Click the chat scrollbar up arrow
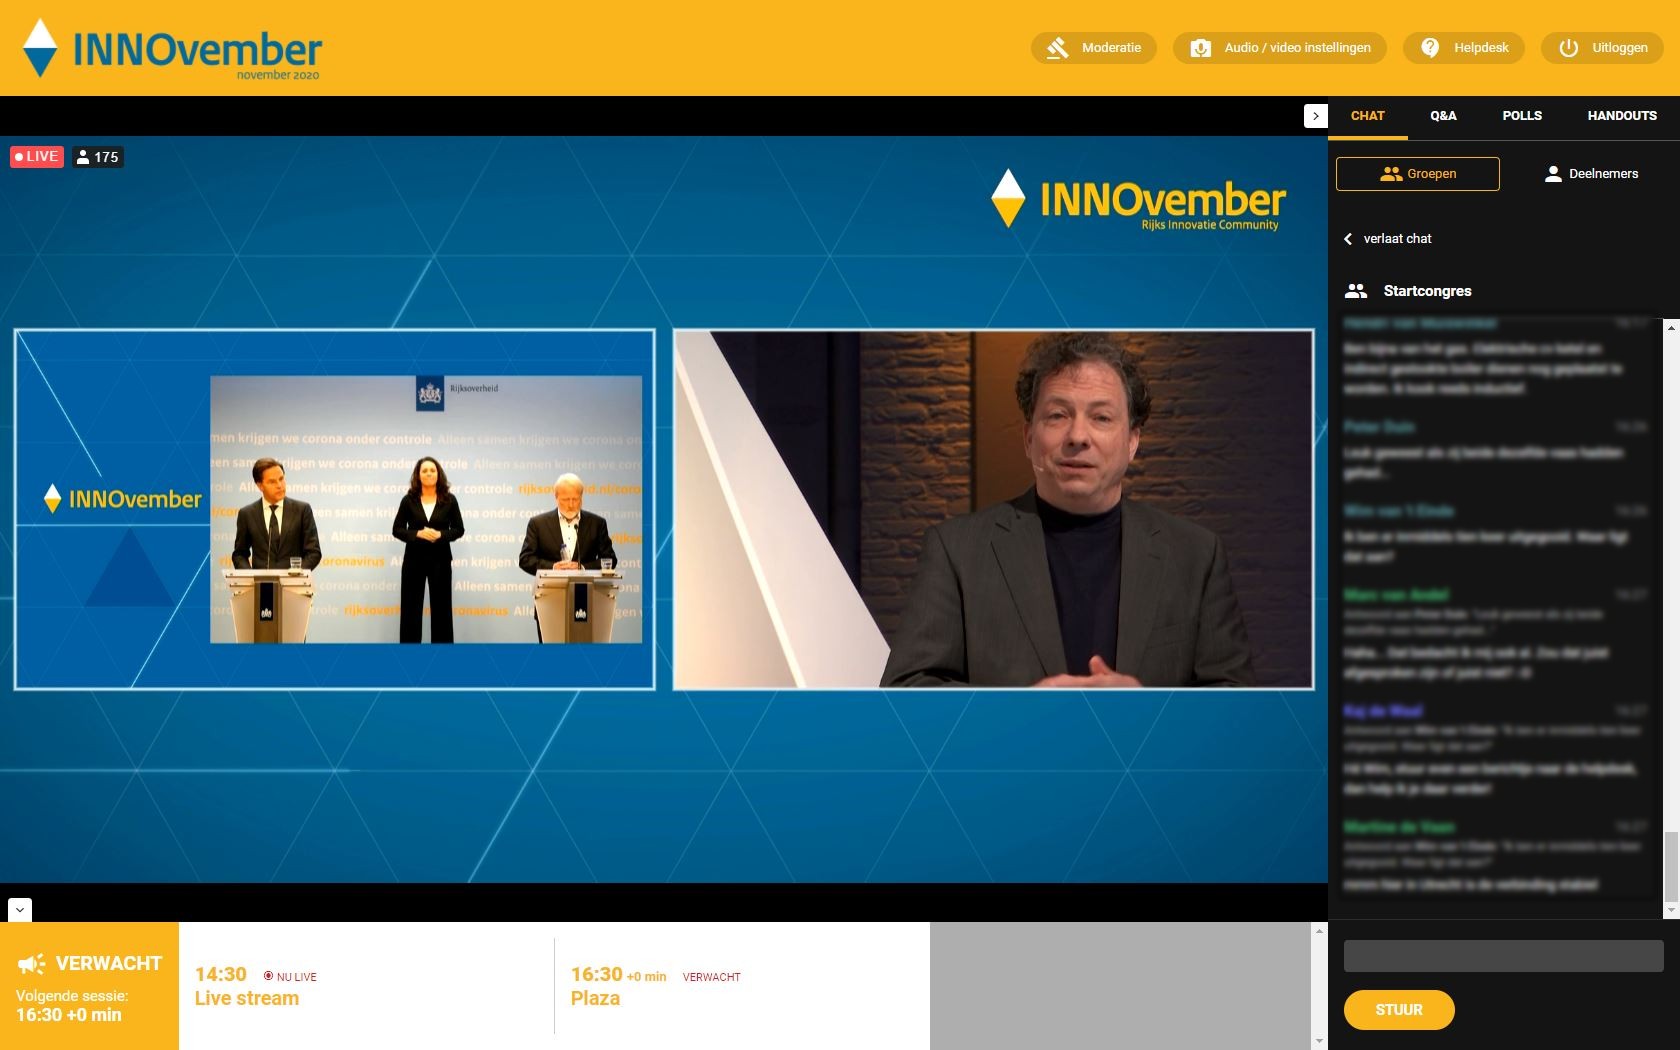Image resolution: width=1680 pixels, height=1050 pixels. [1671, 327]
